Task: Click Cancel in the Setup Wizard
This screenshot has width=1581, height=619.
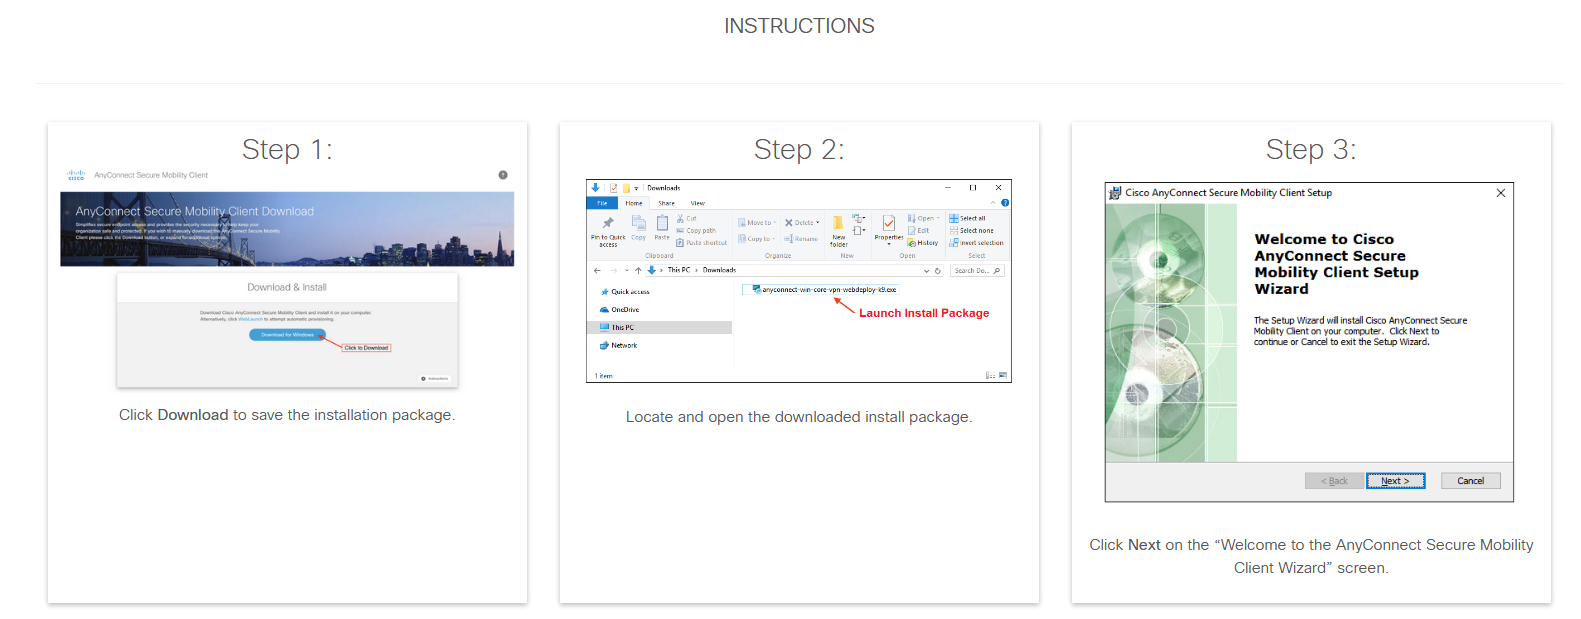Action: (x=1471, y=481)
